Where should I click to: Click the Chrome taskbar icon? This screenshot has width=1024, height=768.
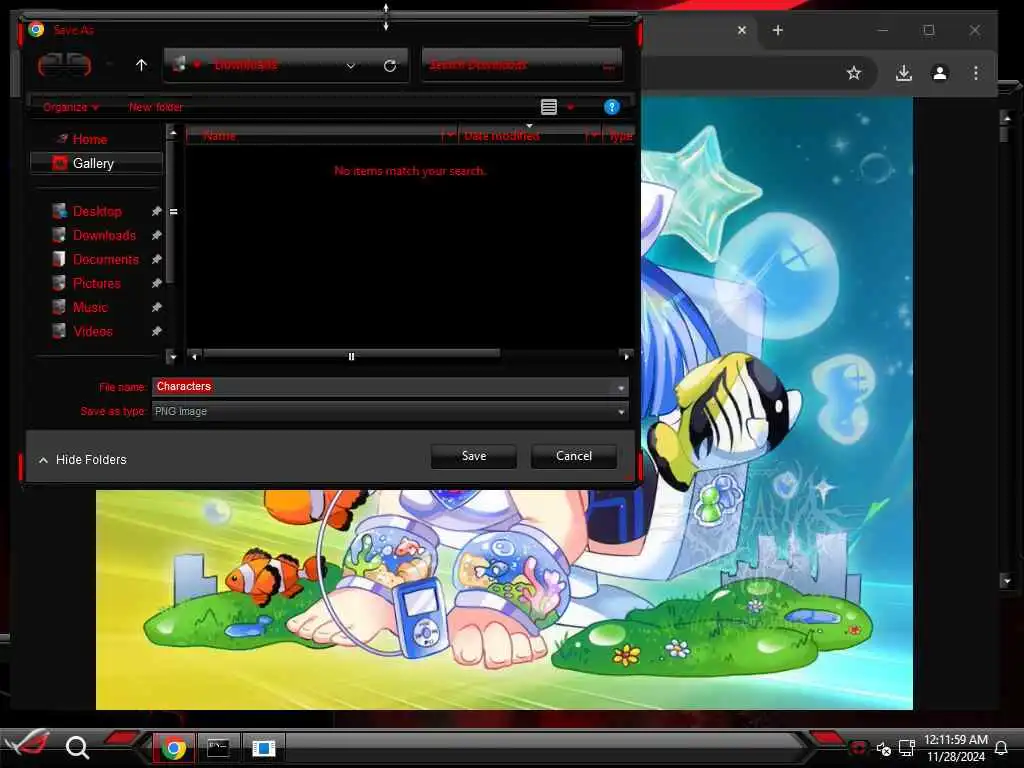tap(174, 747)
